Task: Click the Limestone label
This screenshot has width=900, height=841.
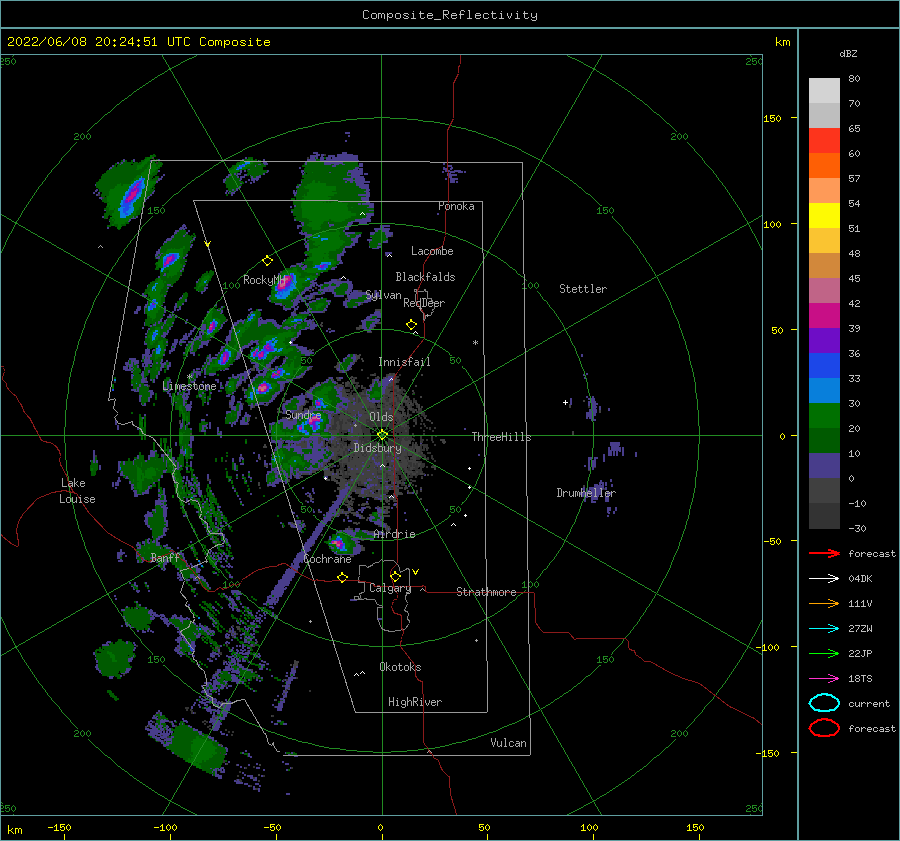Action: coord(189,386)
